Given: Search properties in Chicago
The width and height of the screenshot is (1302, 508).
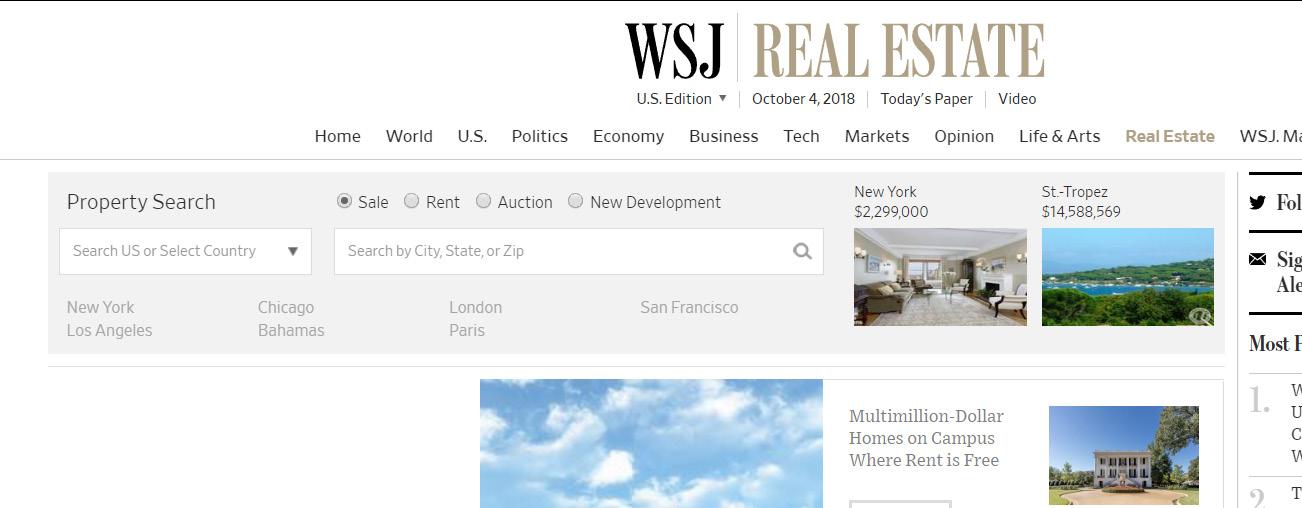Looking at the screenshot, I should [x=286, y=308].
